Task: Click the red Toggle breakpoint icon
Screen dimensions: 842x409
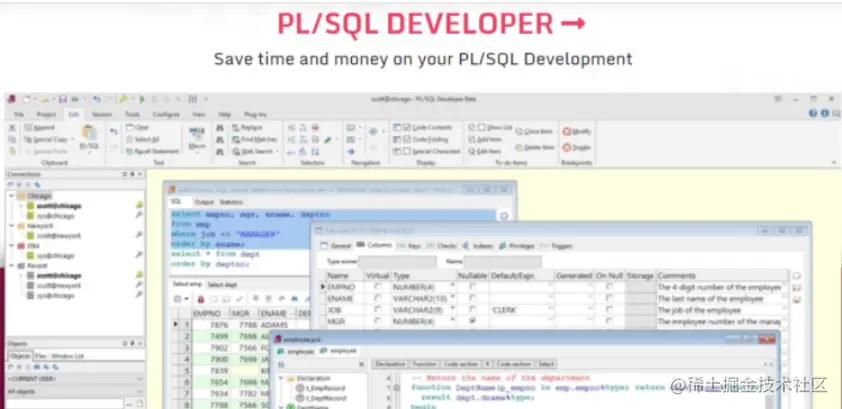Action: point(567,147)
